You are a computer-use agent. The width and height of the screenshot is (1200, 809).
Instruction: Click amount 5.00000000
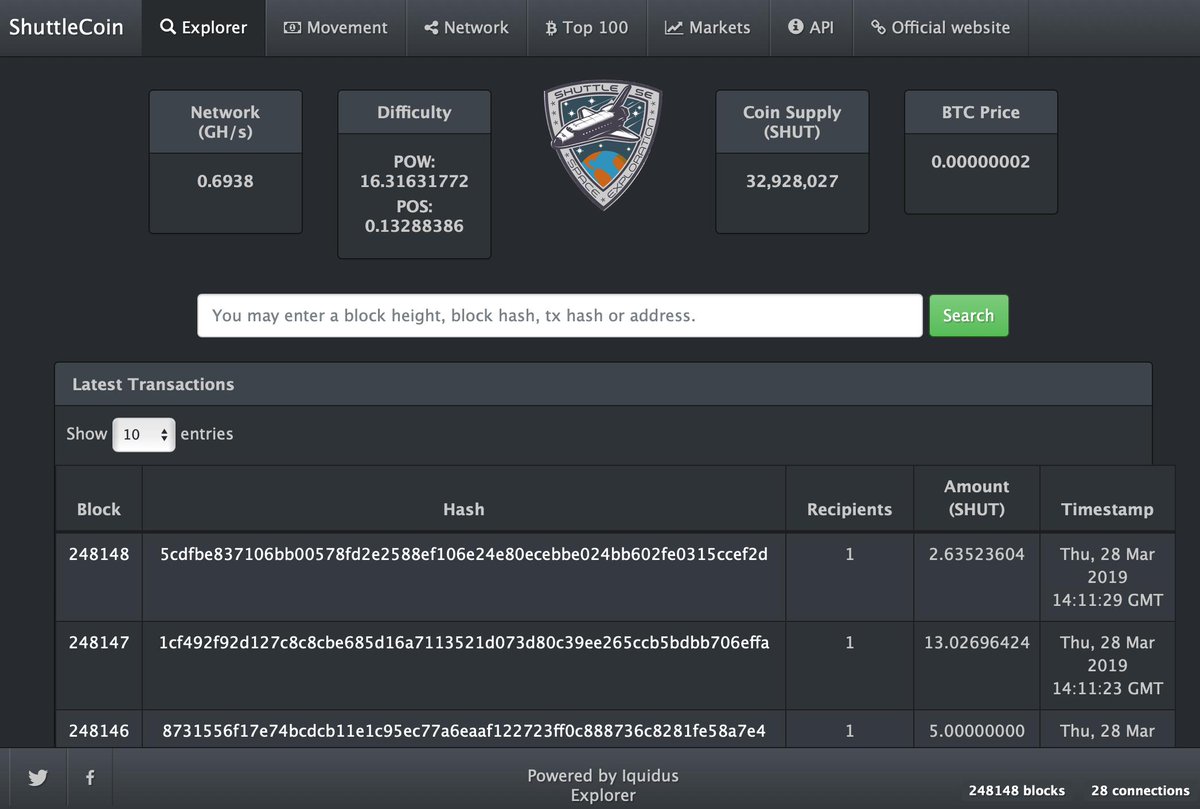coord(977,731)
